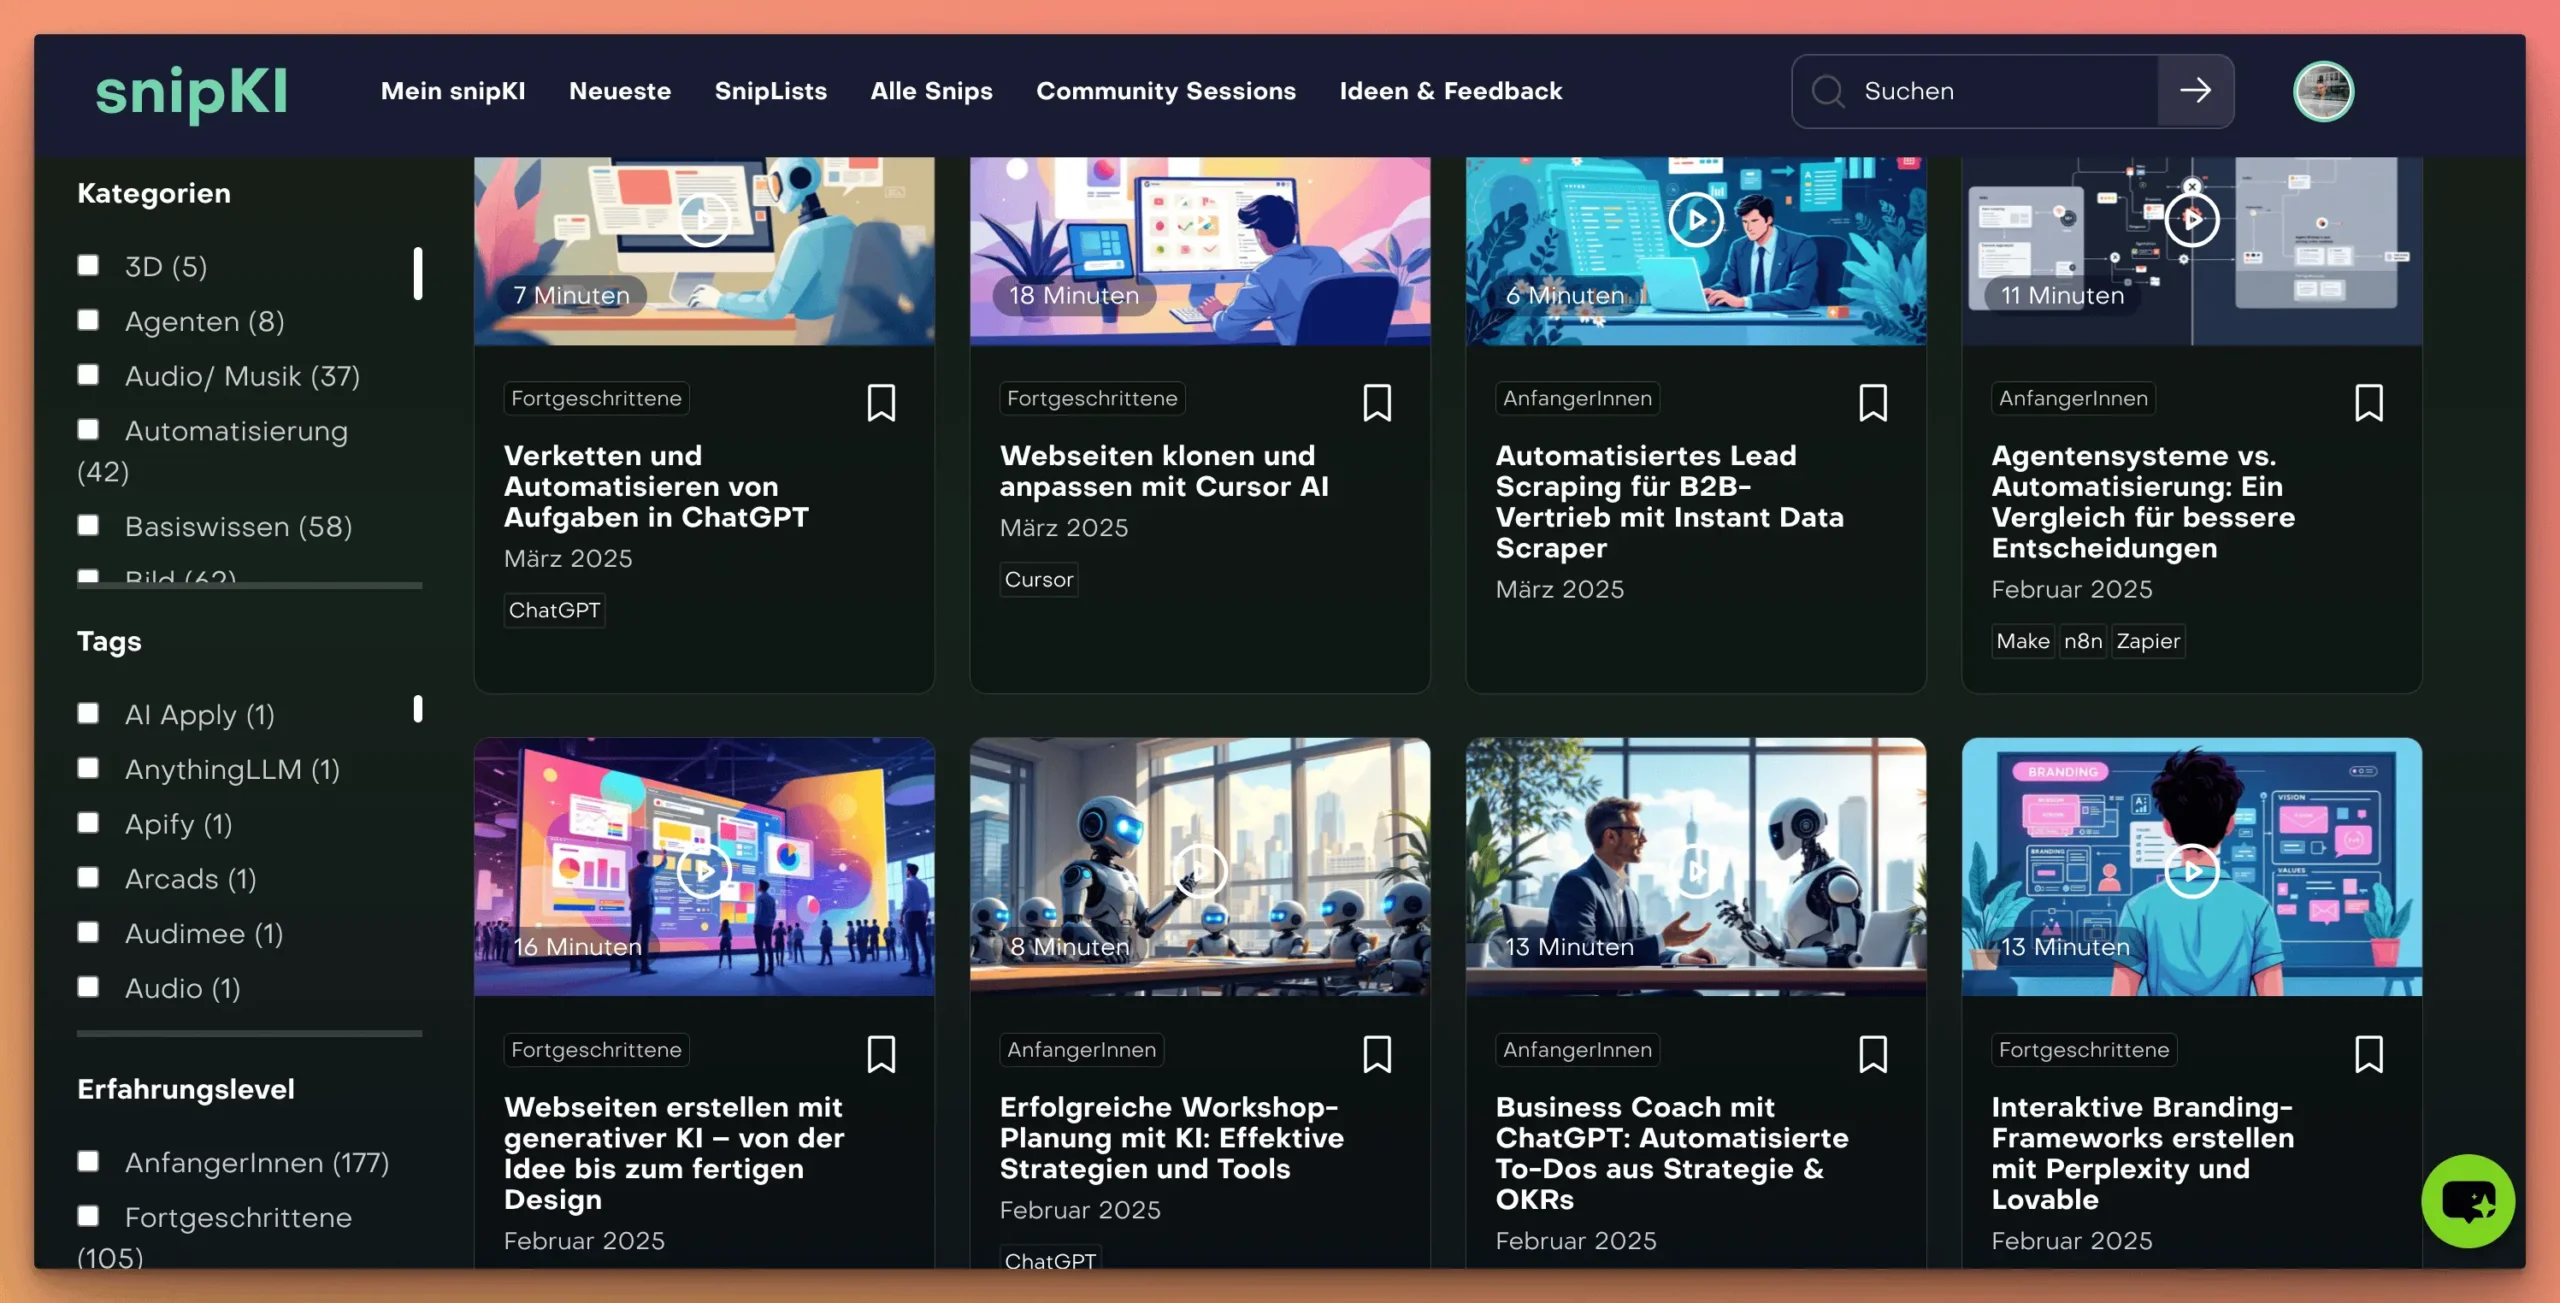Play the Interaktive Branding-Frameworks video
Viewport: 2560px width, 1303px height.
tap(2191, 871)
